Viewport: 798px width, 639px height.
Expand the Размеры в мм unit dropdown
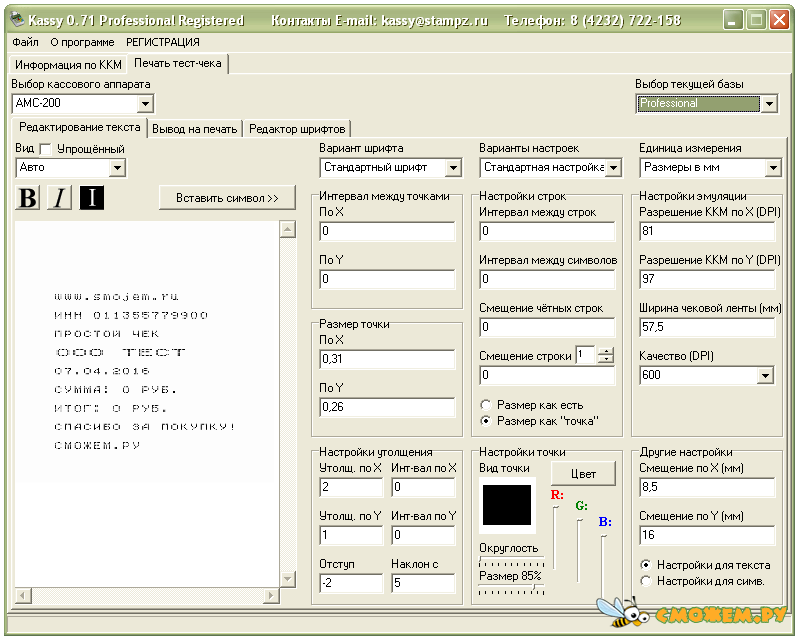tap(773, 167)
